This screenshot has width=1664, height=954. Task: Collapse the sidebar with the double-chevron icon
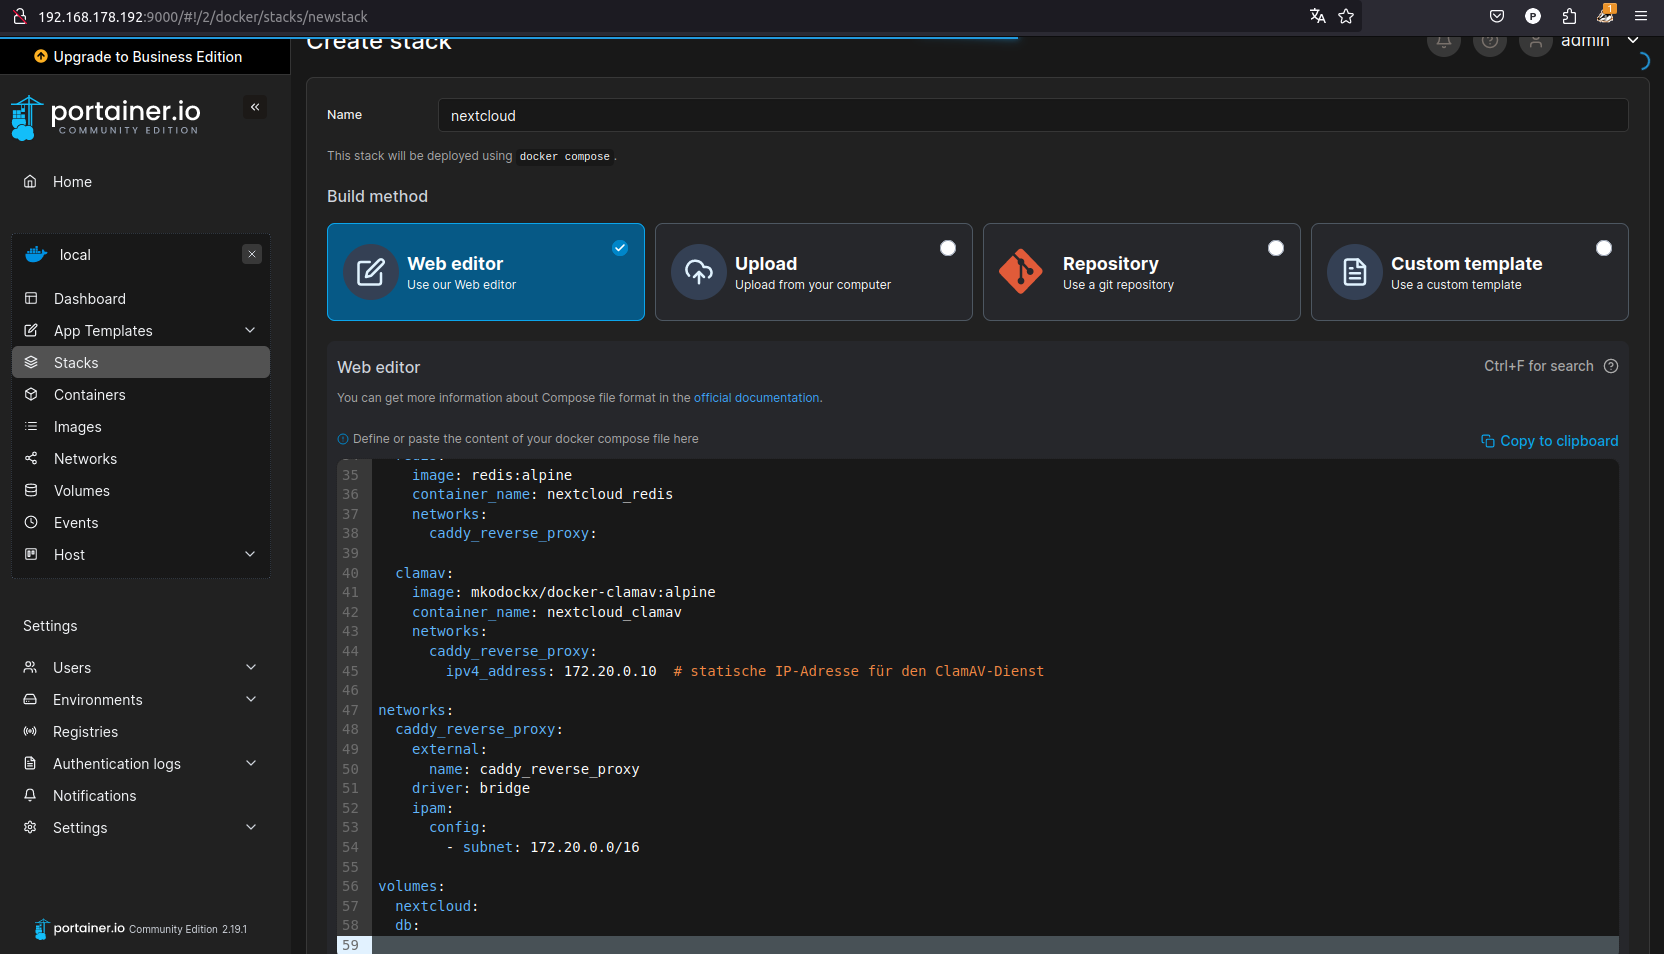(255, 107)
